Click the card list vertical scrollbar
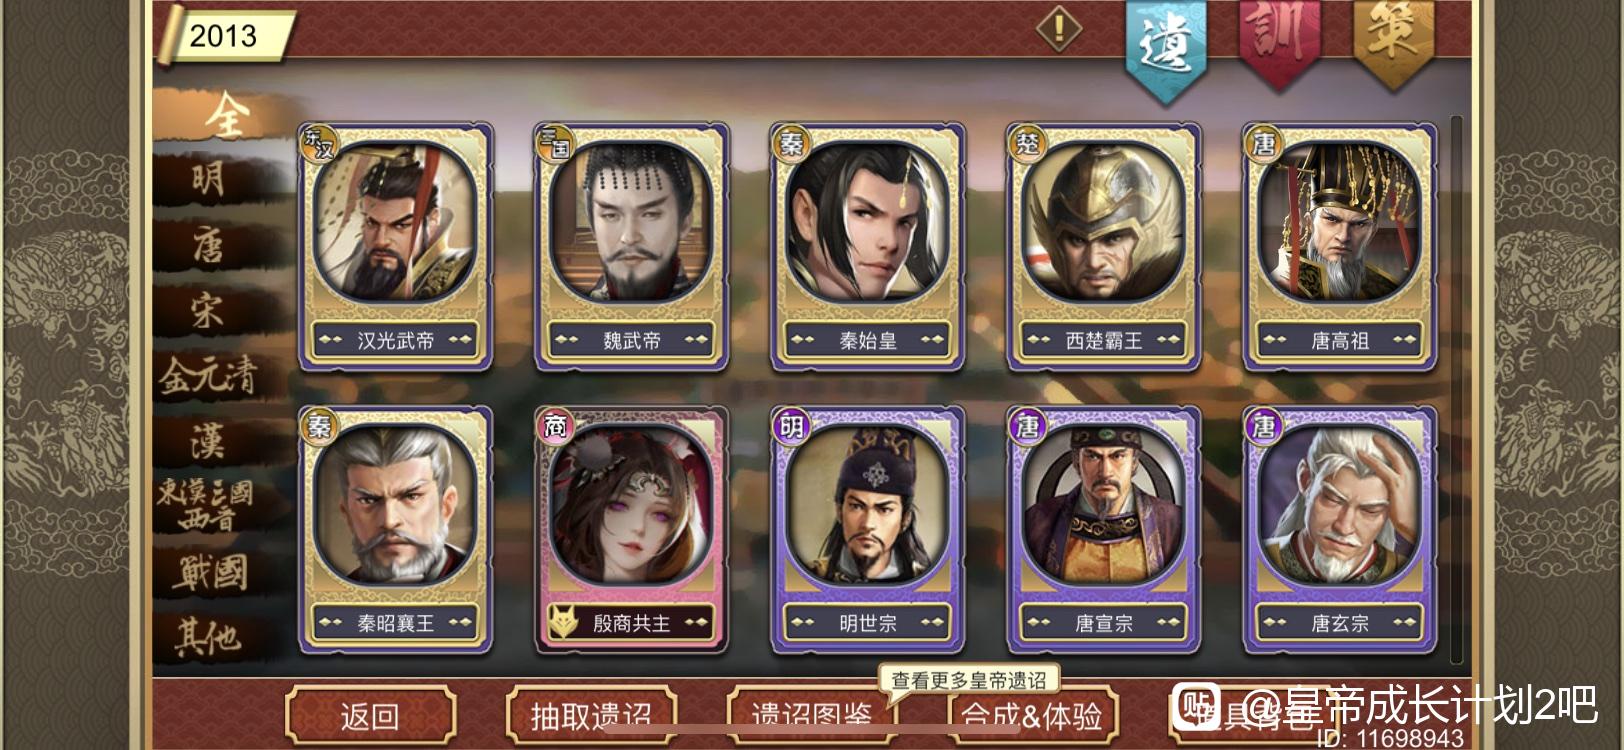Screen dimensions: 1624x750 pyautogui.click(x=1456, y=390)
